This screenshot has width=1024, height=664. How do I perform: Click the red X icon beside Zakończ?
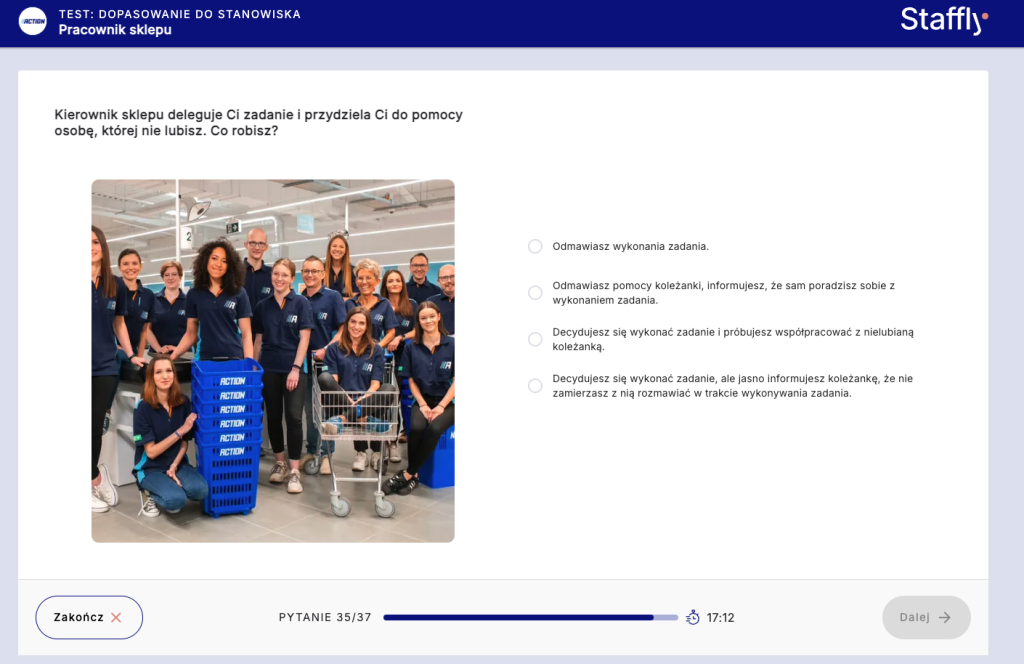(116, 618)
